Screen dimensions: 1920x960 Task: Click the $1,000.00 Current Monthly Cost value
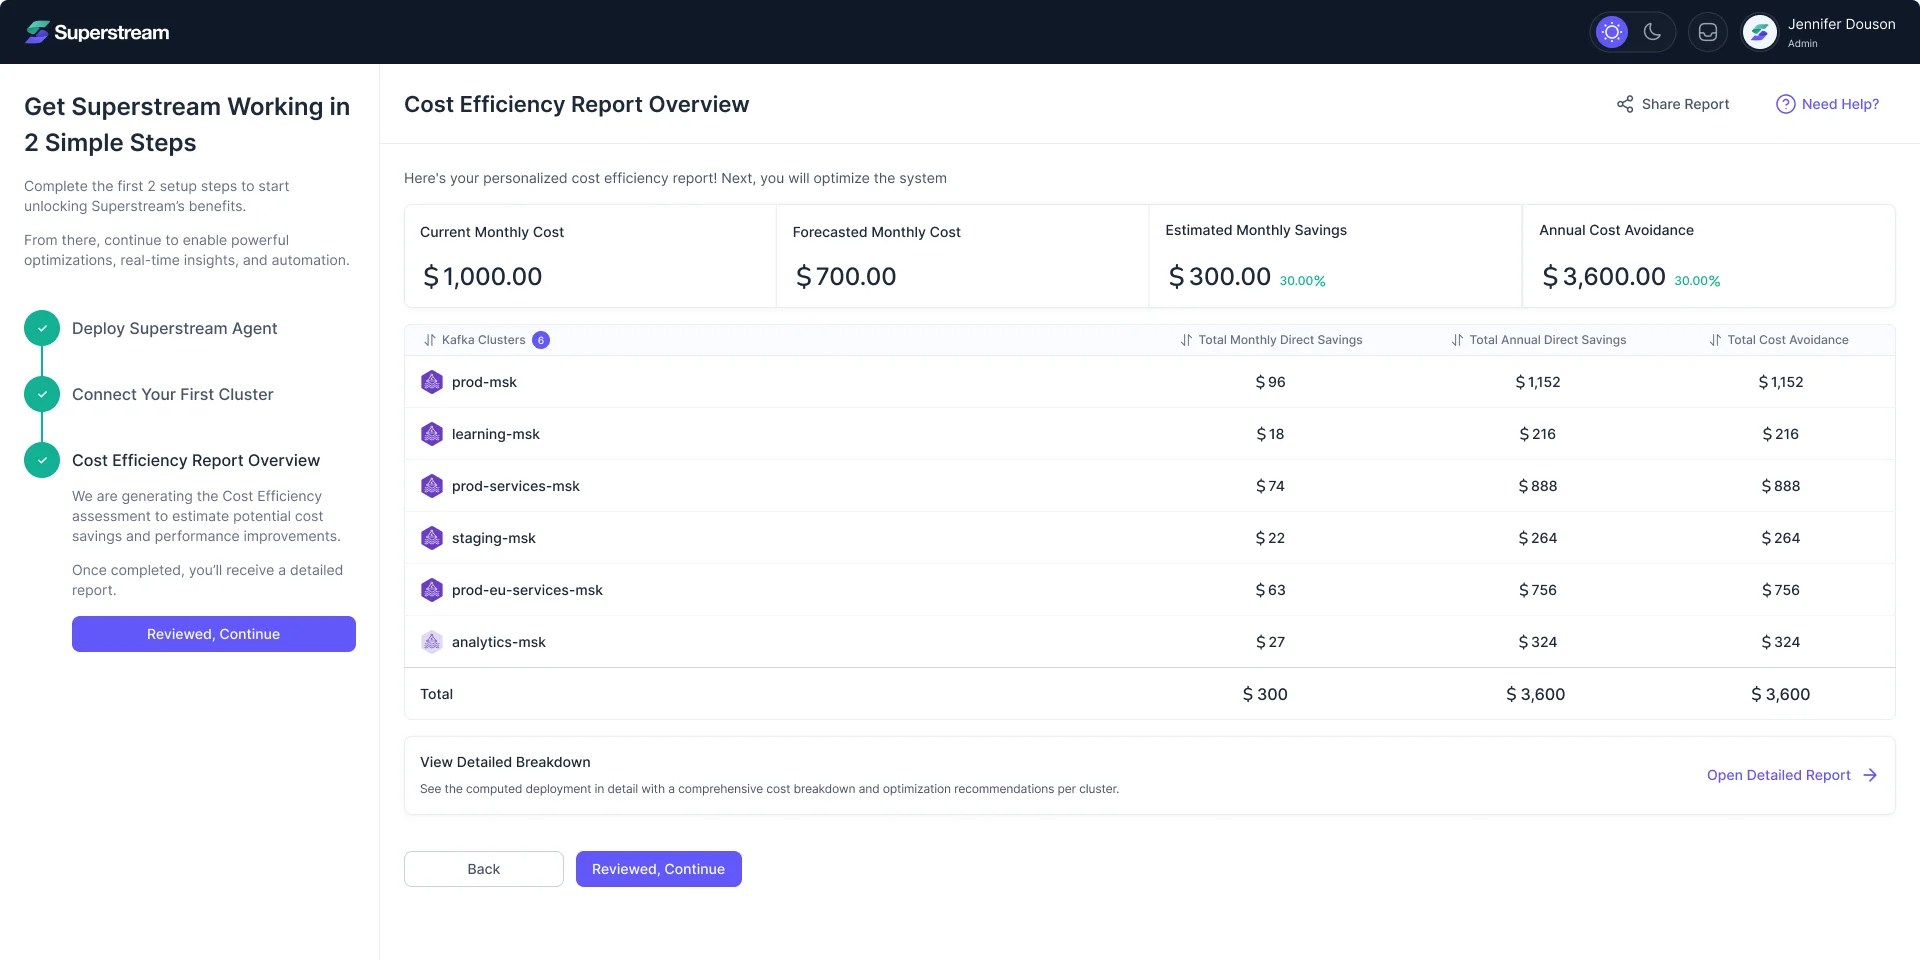tap(483, 277)
